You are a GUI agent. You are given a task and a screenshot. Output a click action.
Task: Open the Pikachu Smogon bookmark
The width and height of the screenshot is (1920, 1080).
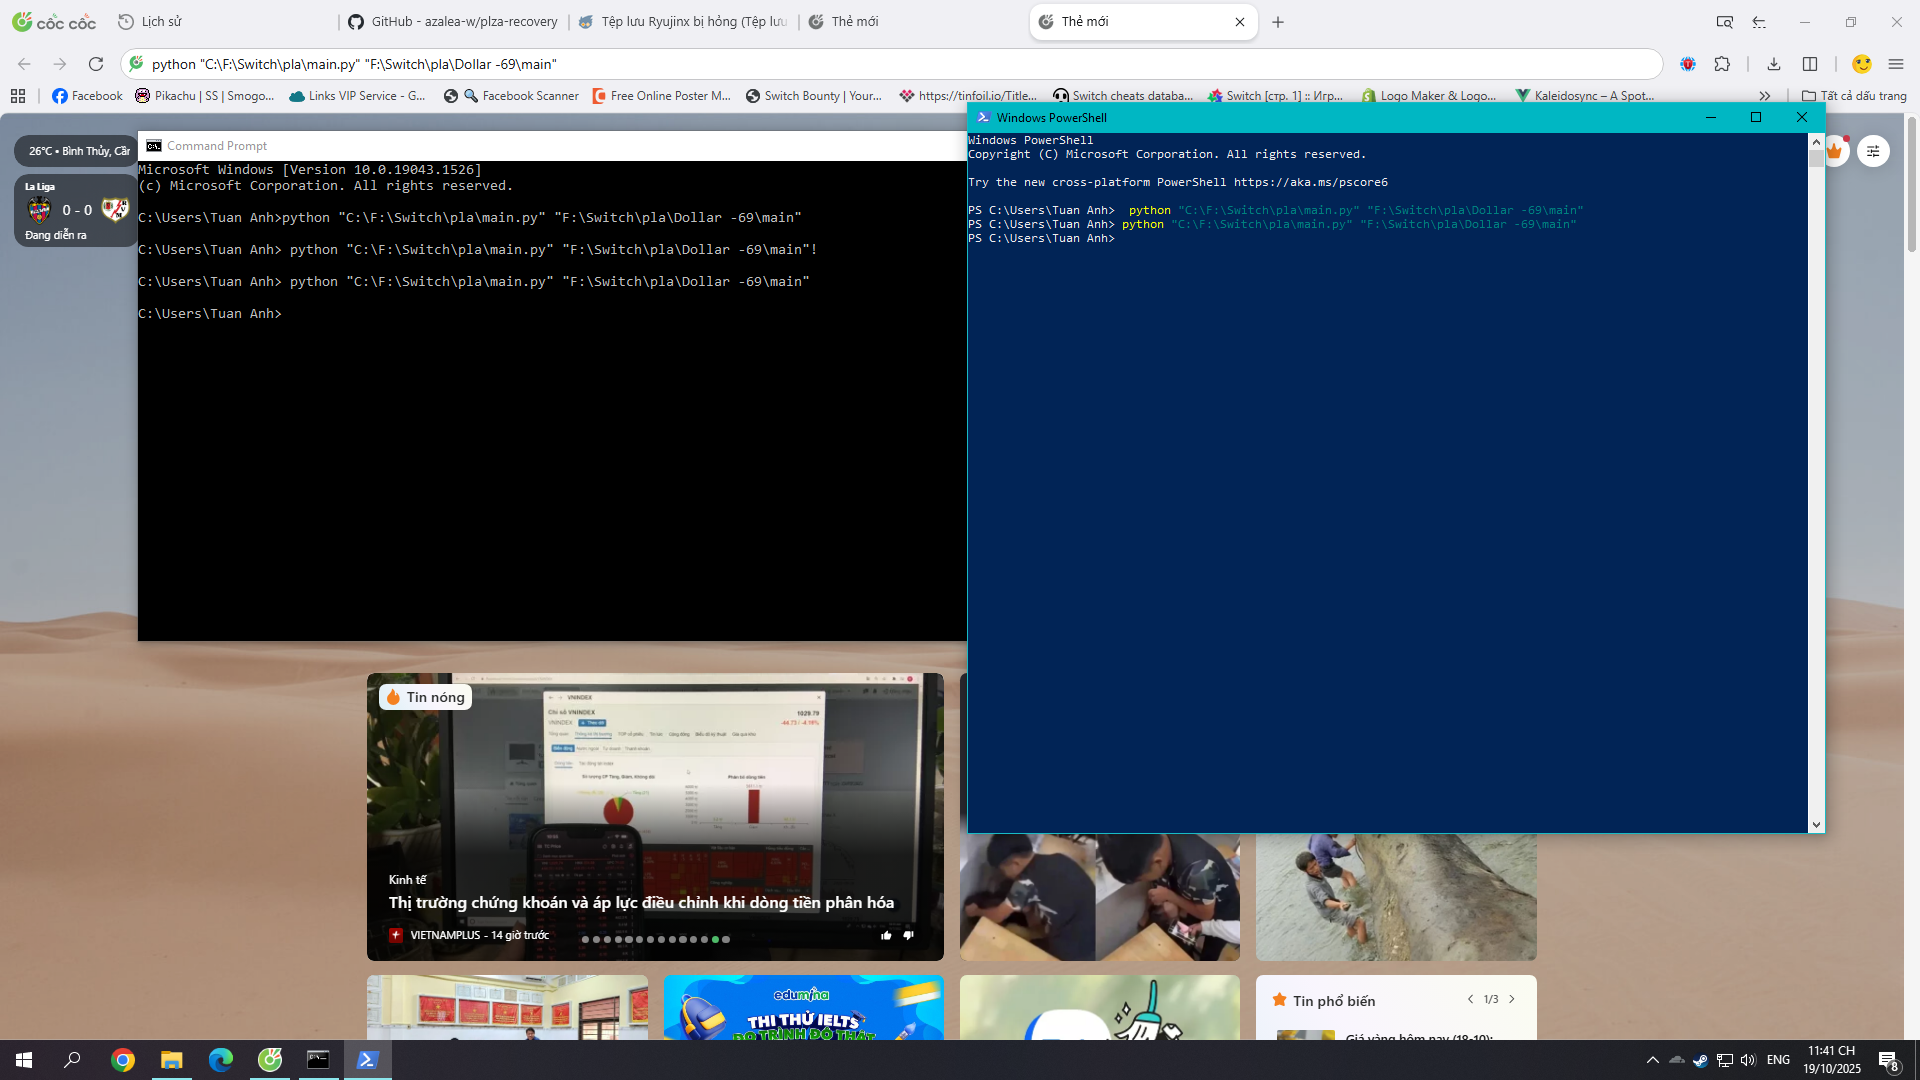tap(205, 96)
